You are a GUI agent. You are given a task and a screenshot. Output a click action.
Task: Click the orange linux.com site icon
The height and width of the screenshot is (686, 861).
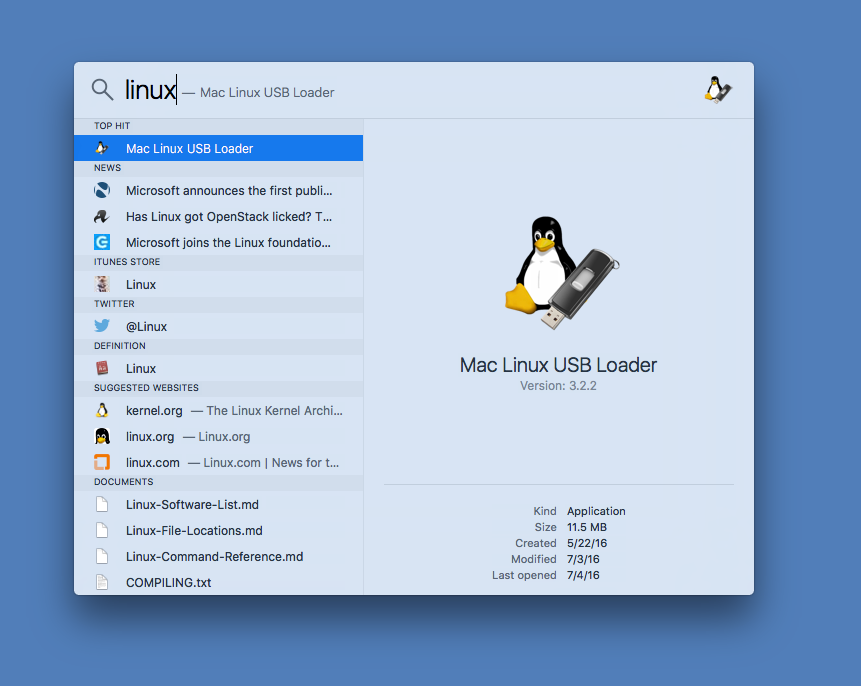point(103,462)
